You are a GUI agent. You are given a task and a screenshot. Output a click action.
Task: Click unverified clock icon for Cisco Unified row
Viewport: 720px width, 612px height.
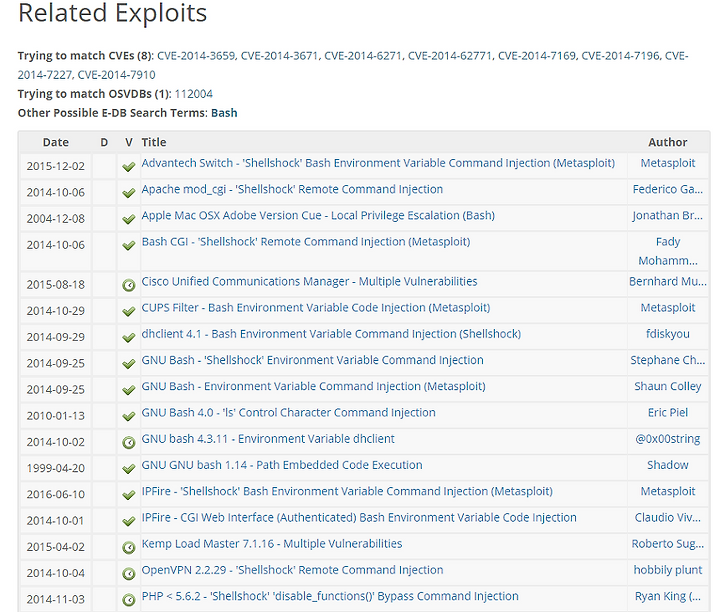pos(129,285)
